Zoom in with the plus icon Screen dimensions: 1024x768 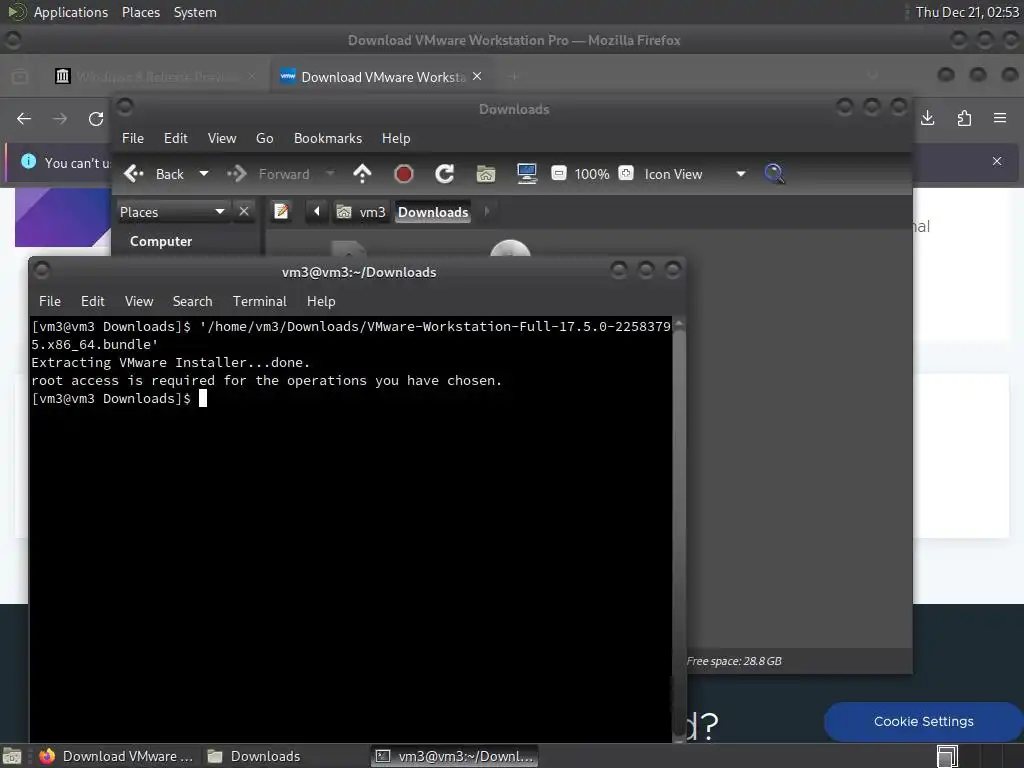[626, 174]
